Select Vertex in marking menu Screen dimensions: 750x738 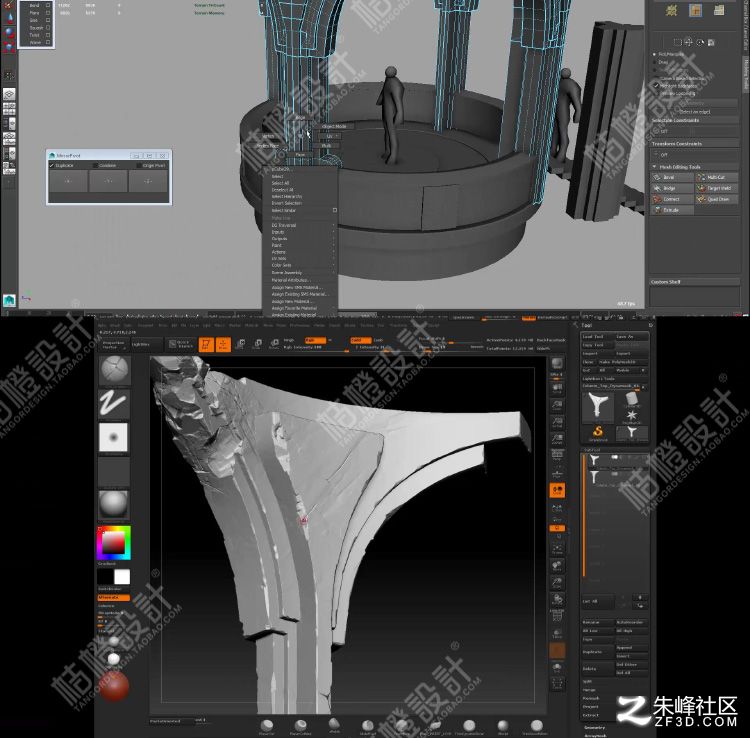[x=268, y=136]
